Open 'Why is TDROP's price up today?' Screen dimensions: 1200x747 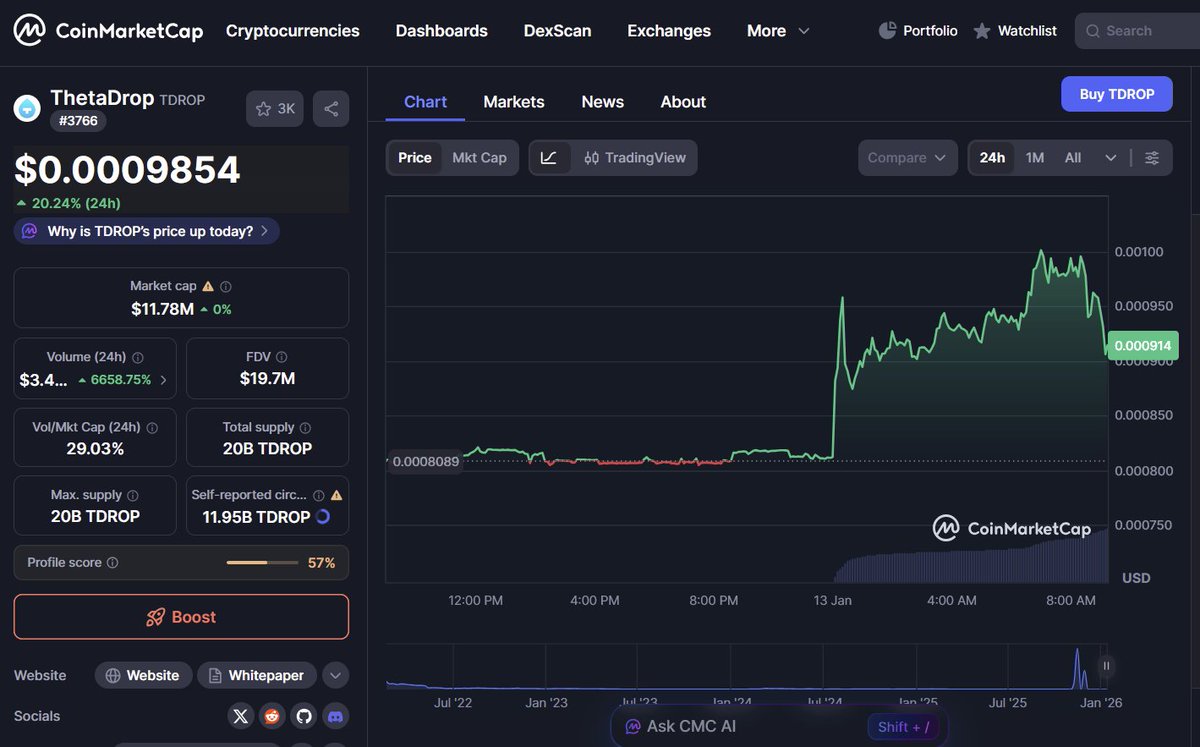point(147,231)
